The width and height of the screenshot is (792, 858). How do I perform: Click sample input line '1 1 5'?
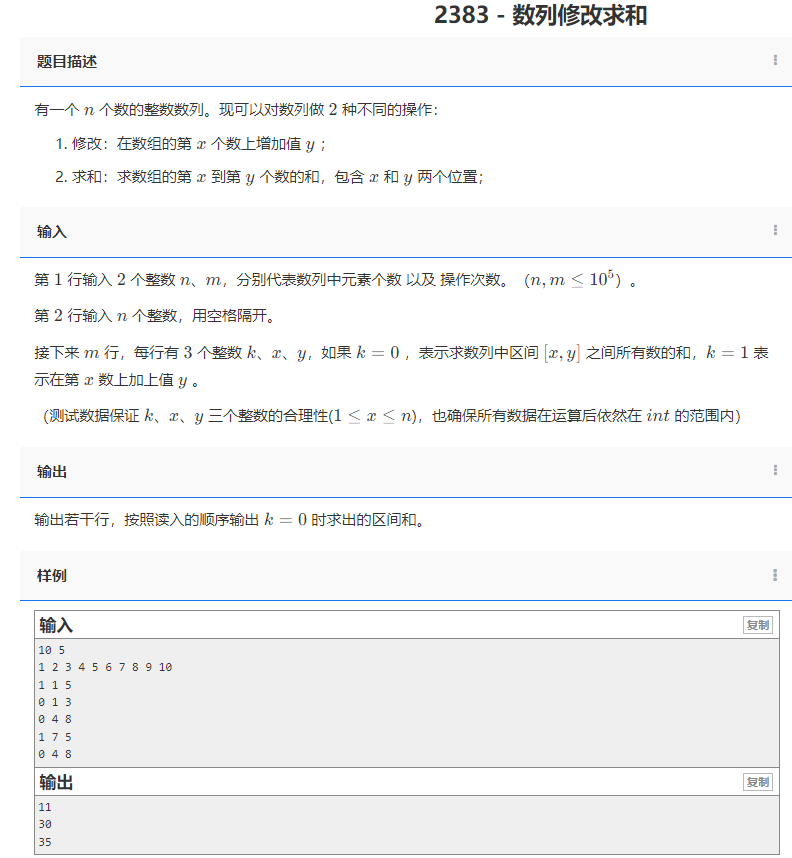pos(55,685)
